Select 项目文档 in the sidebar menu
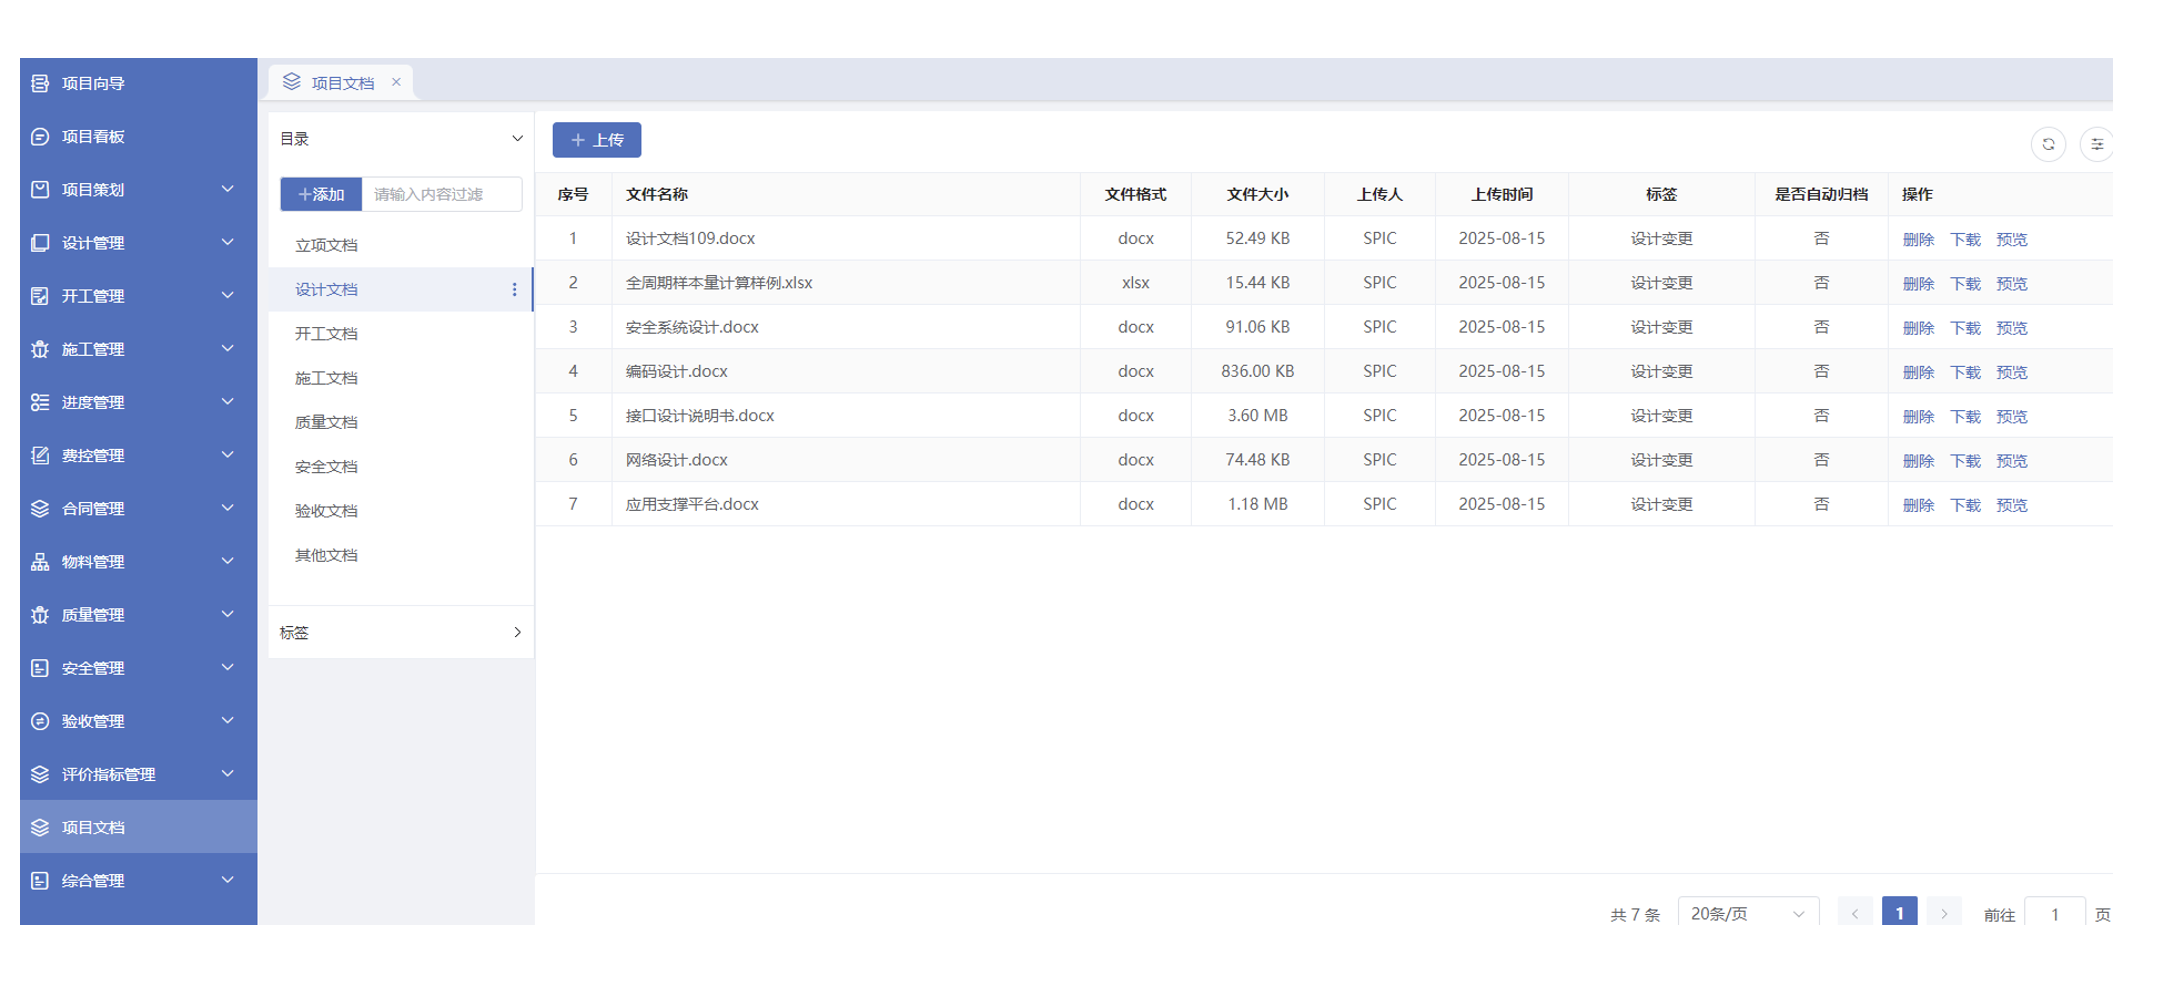The width and height of the screenshot is (2162, 996). 93,827
